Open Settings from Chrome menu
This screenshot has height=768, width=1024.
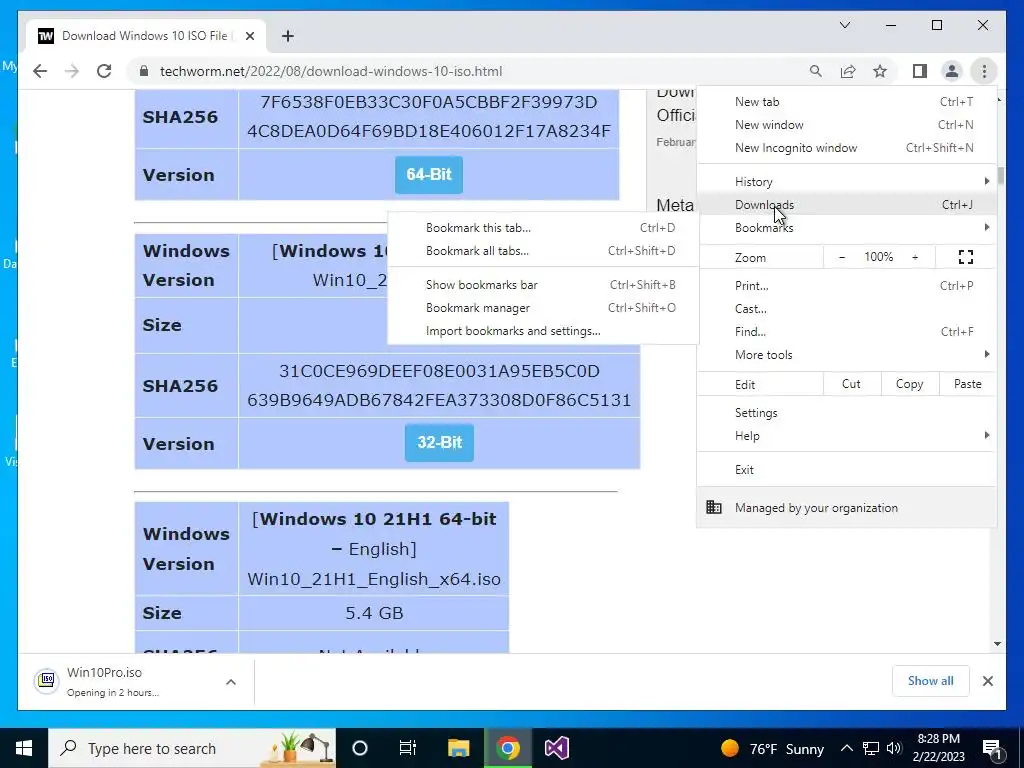[847, 413]
